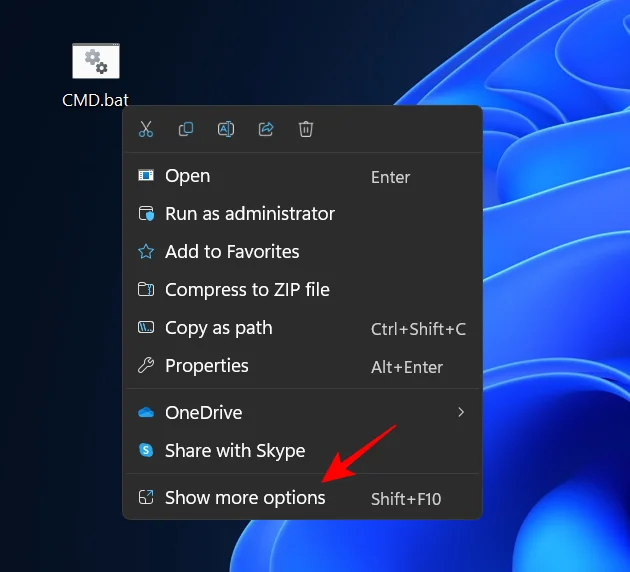Click the Cut scissors icon
The image size is (630, 572).
click(x=146, y=129)
